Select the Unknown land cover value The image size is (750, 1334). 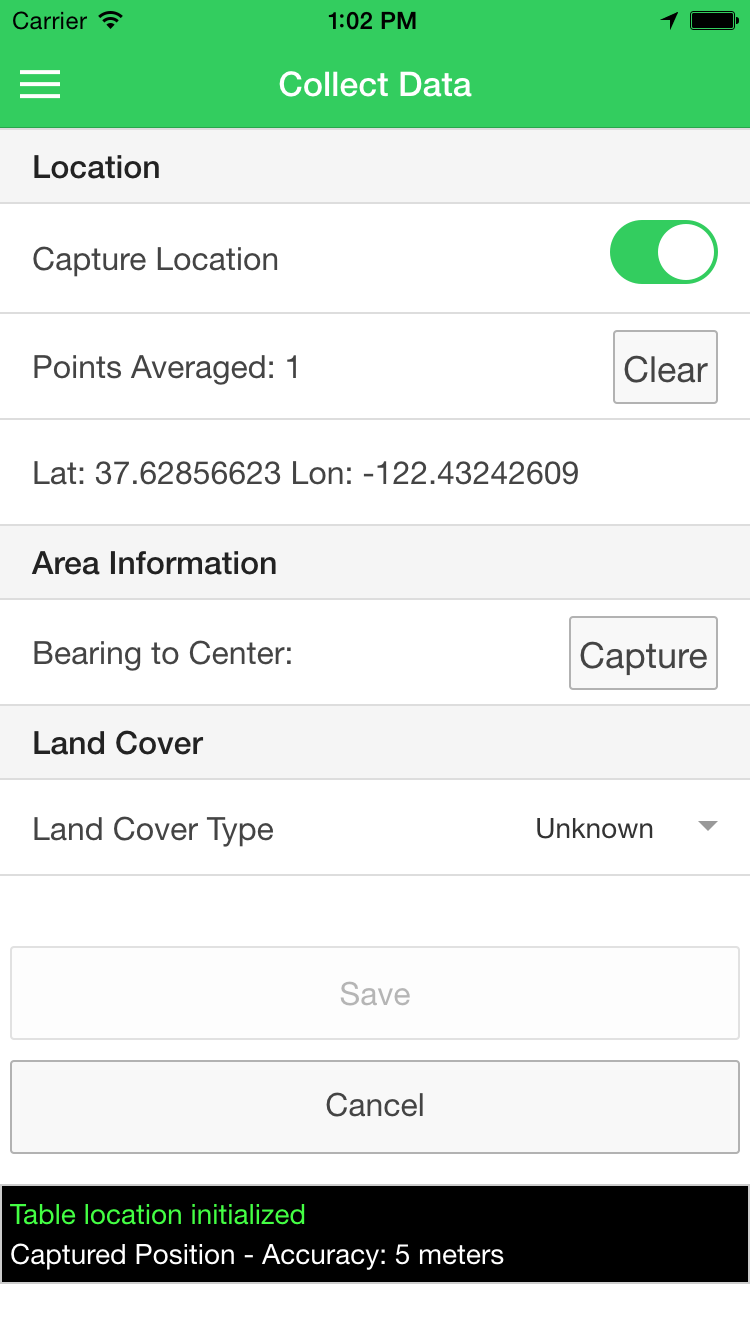pyautogui.click(x=594, y=829)
